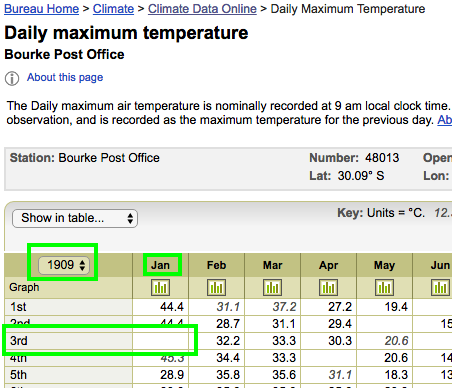
Task: Click the Feb column header
Action: (216, 265)
